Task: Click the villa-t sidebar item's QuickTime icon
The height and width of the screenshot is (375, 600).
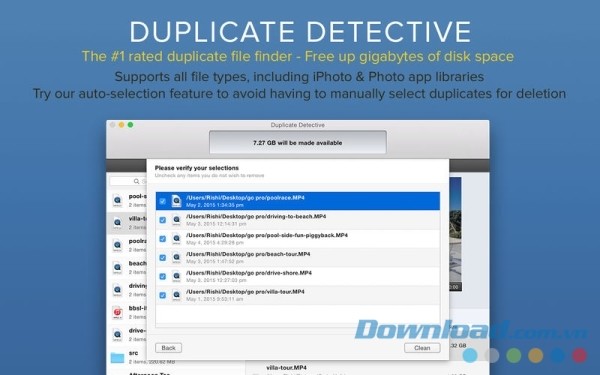Action: click(117, 222)
